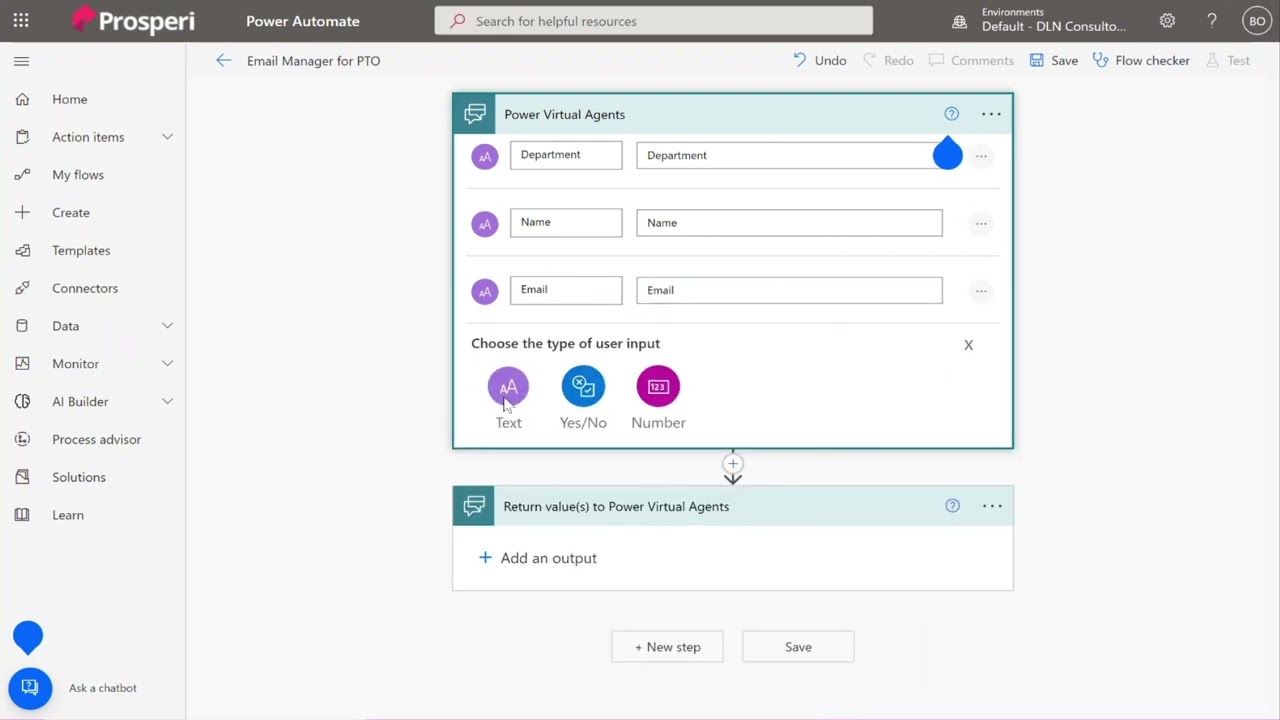1280x720 pixels.
Task: Click the Power Automate app name
Action: click(303, 21)
